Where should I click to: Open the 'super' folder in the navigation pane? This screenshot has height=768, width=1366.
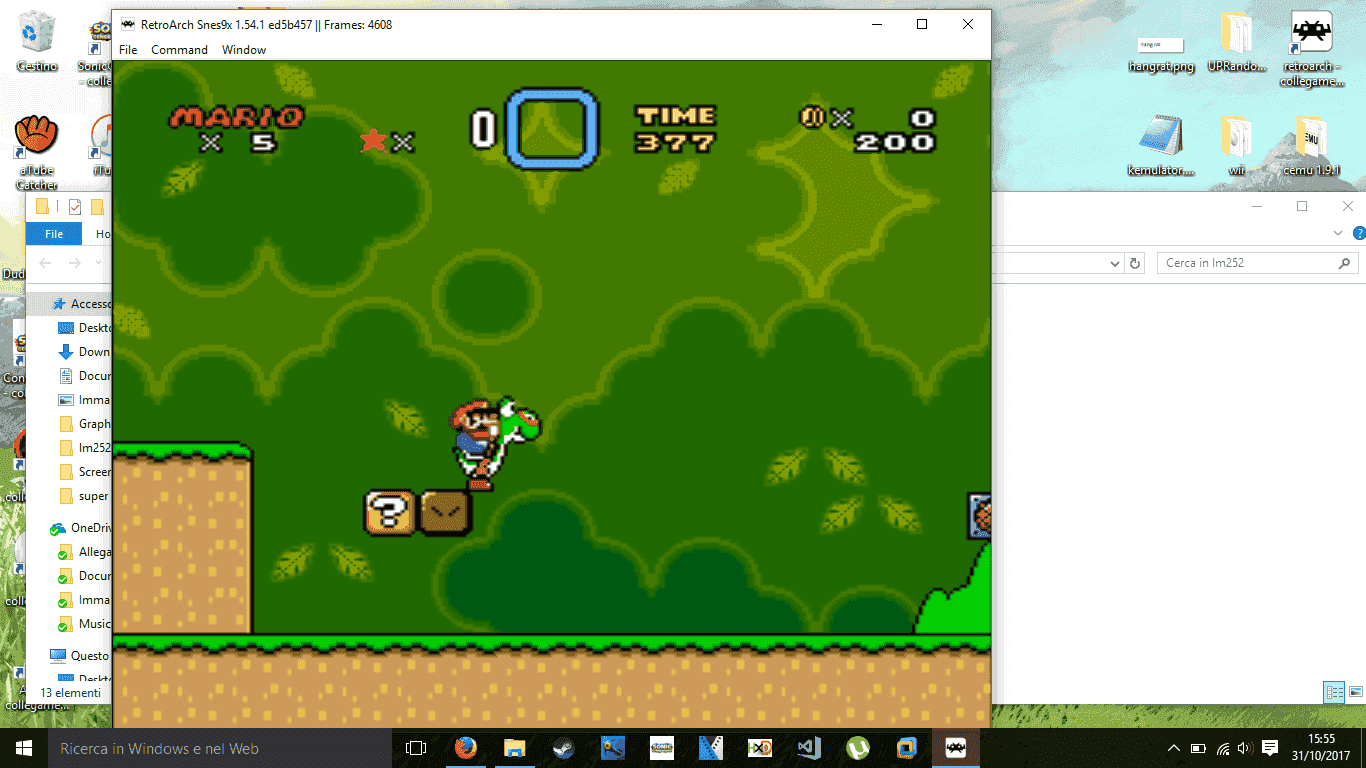coord(84,495)
